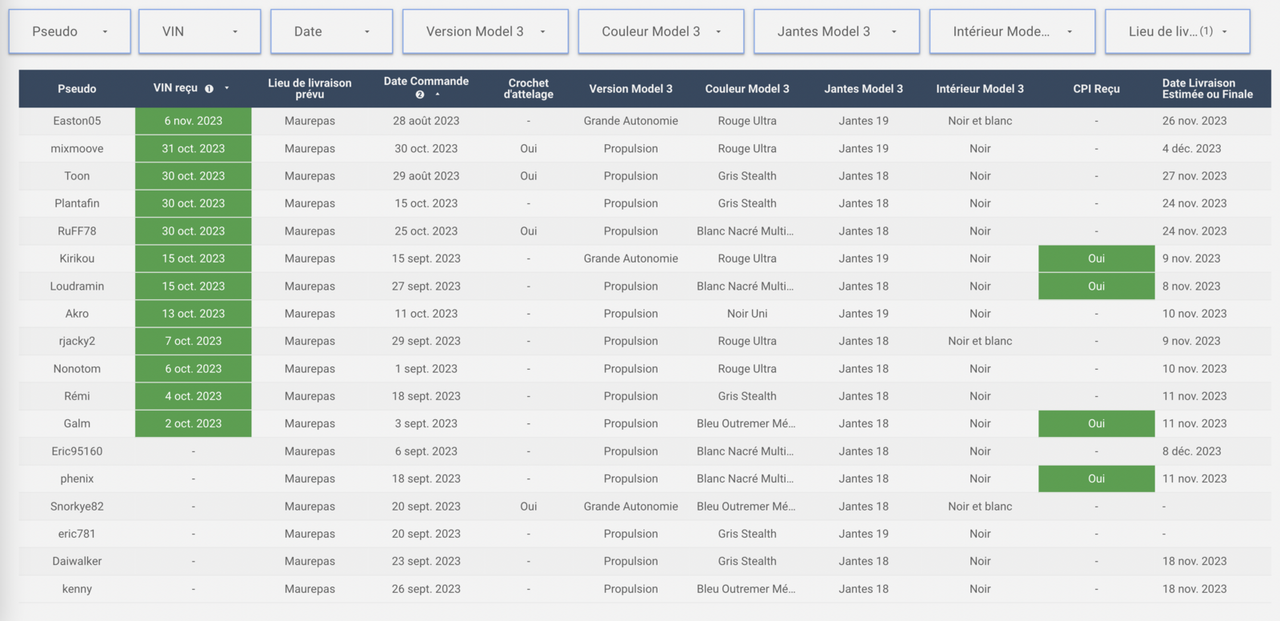Select the pseudo mixmoove

77,149
